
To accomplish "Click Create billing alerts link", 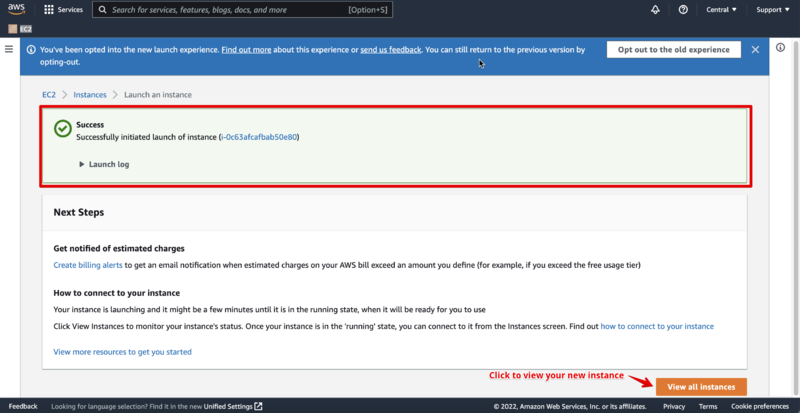I will (x=88, y=265).
